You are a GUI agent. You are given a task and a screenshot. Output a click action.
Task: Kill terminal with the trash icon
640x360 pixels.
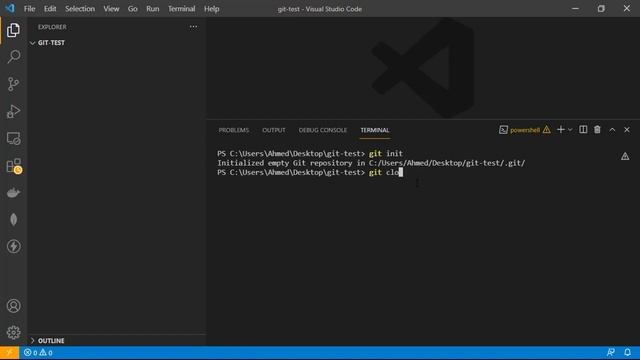[597, 130]
